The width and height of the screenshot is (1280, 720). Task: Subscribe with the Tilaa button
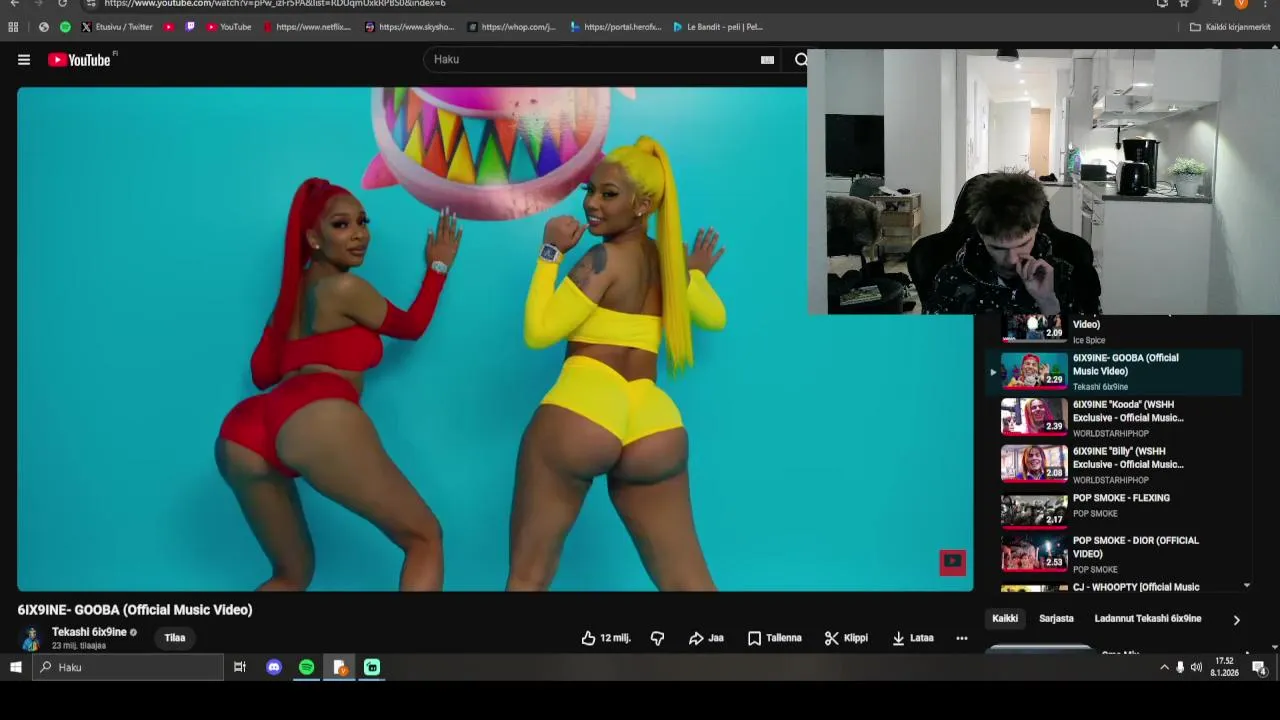pyautogui.click(x=175, y=638)
